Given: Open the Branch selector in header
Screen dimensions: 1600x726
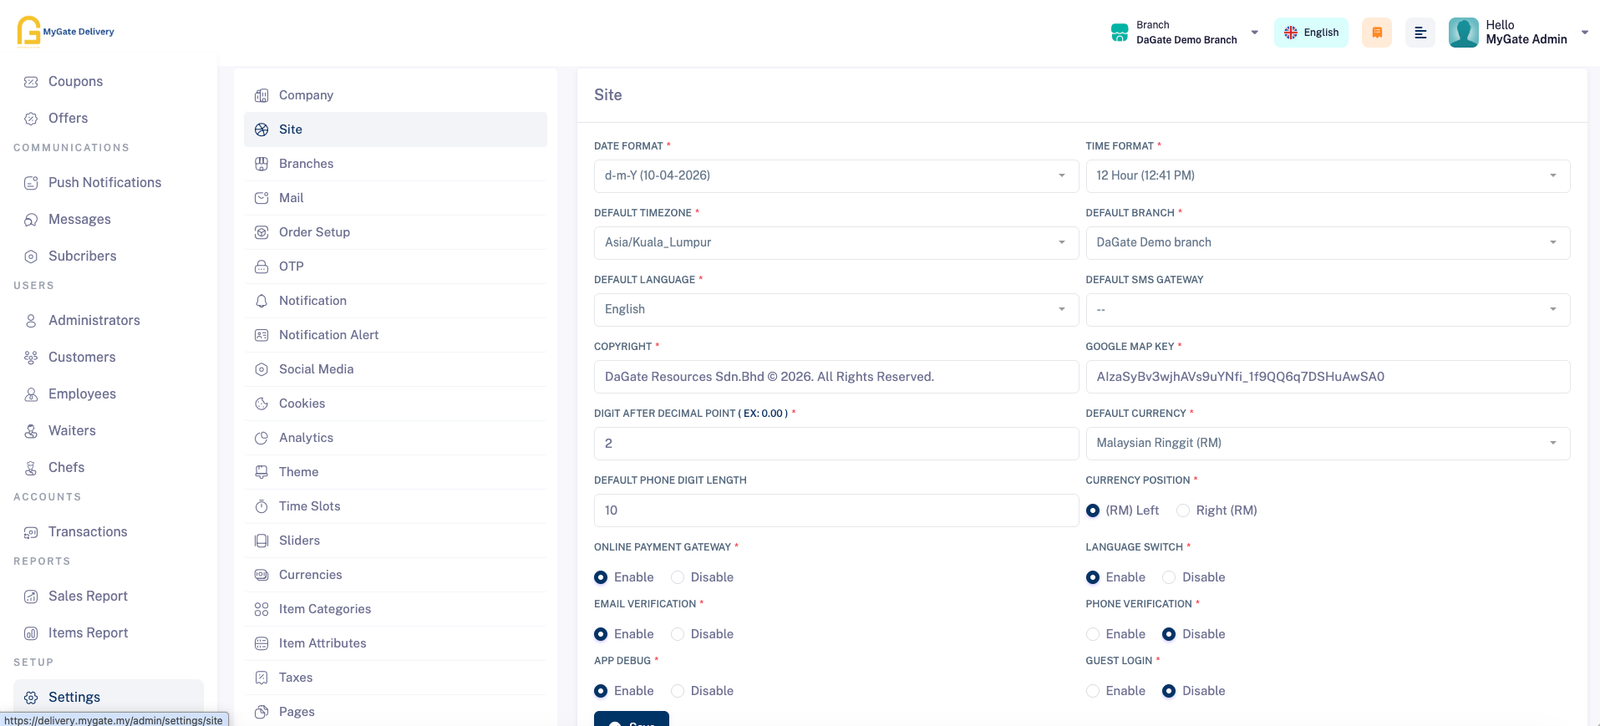Looking at the screenshot, I should [x=1185, y=33].
